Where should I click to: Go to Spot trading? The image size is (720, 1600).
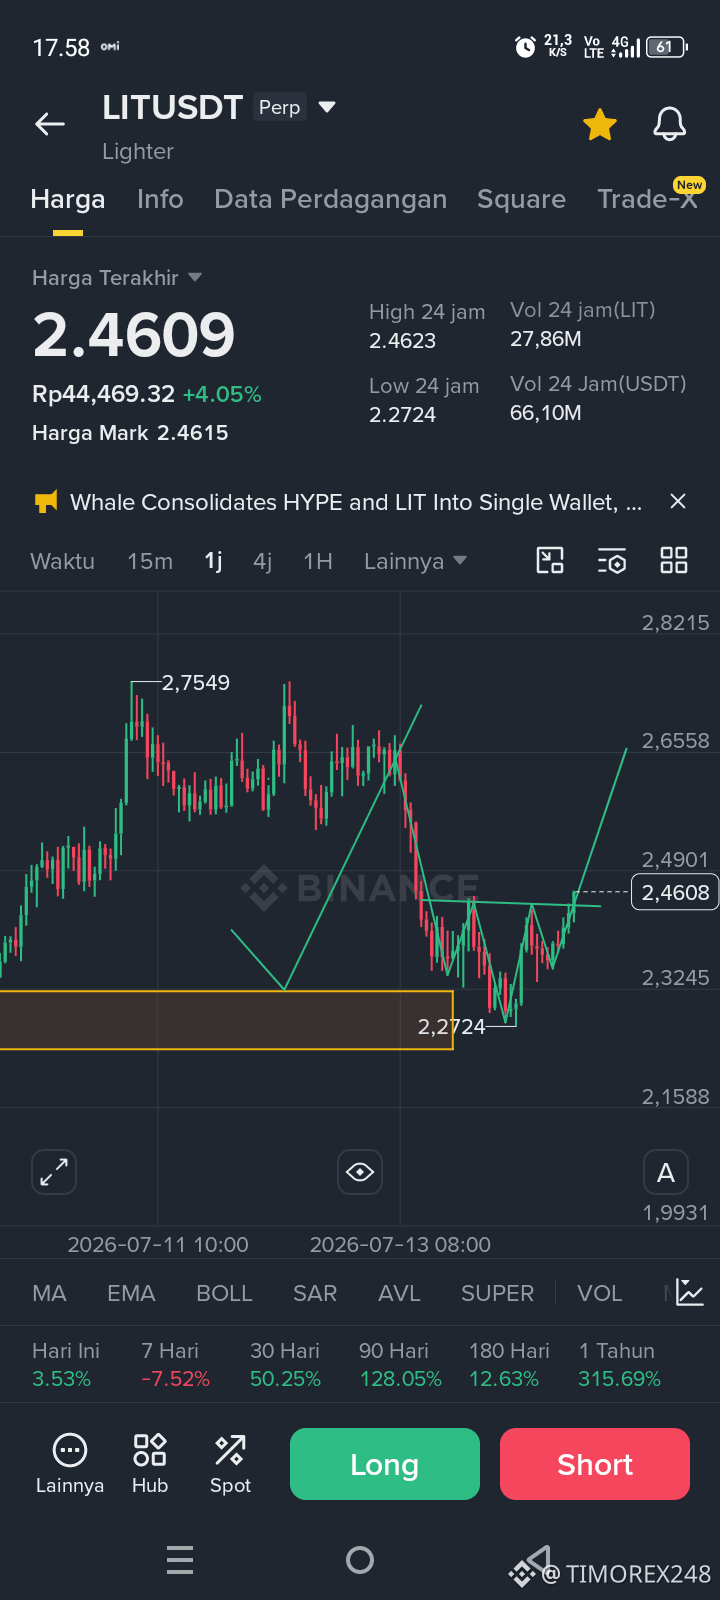pyautogui.click(x=230, y=1463)
